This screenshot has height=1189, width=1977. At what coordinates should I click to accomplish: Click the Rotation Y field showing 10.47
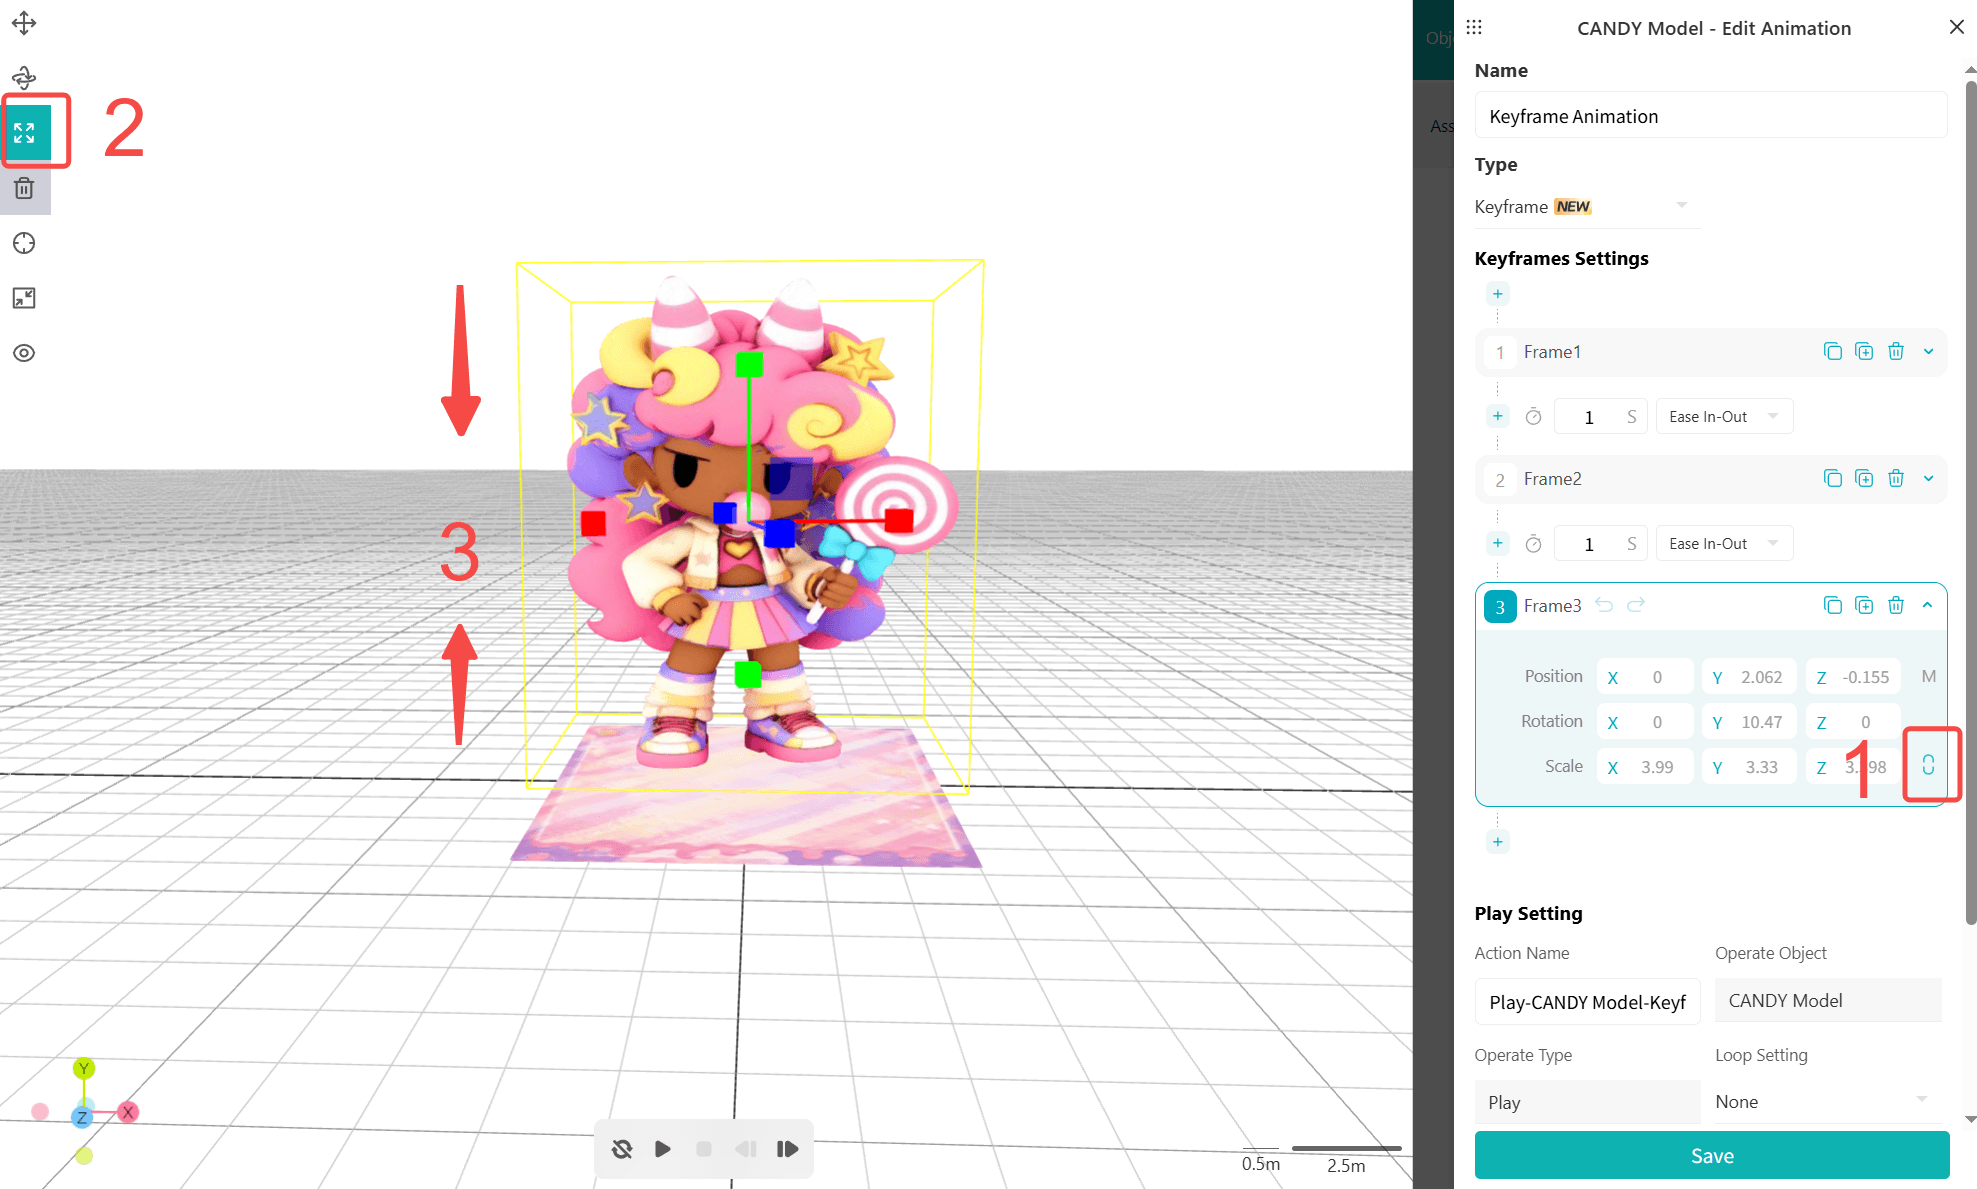(x=1749, y=722)
